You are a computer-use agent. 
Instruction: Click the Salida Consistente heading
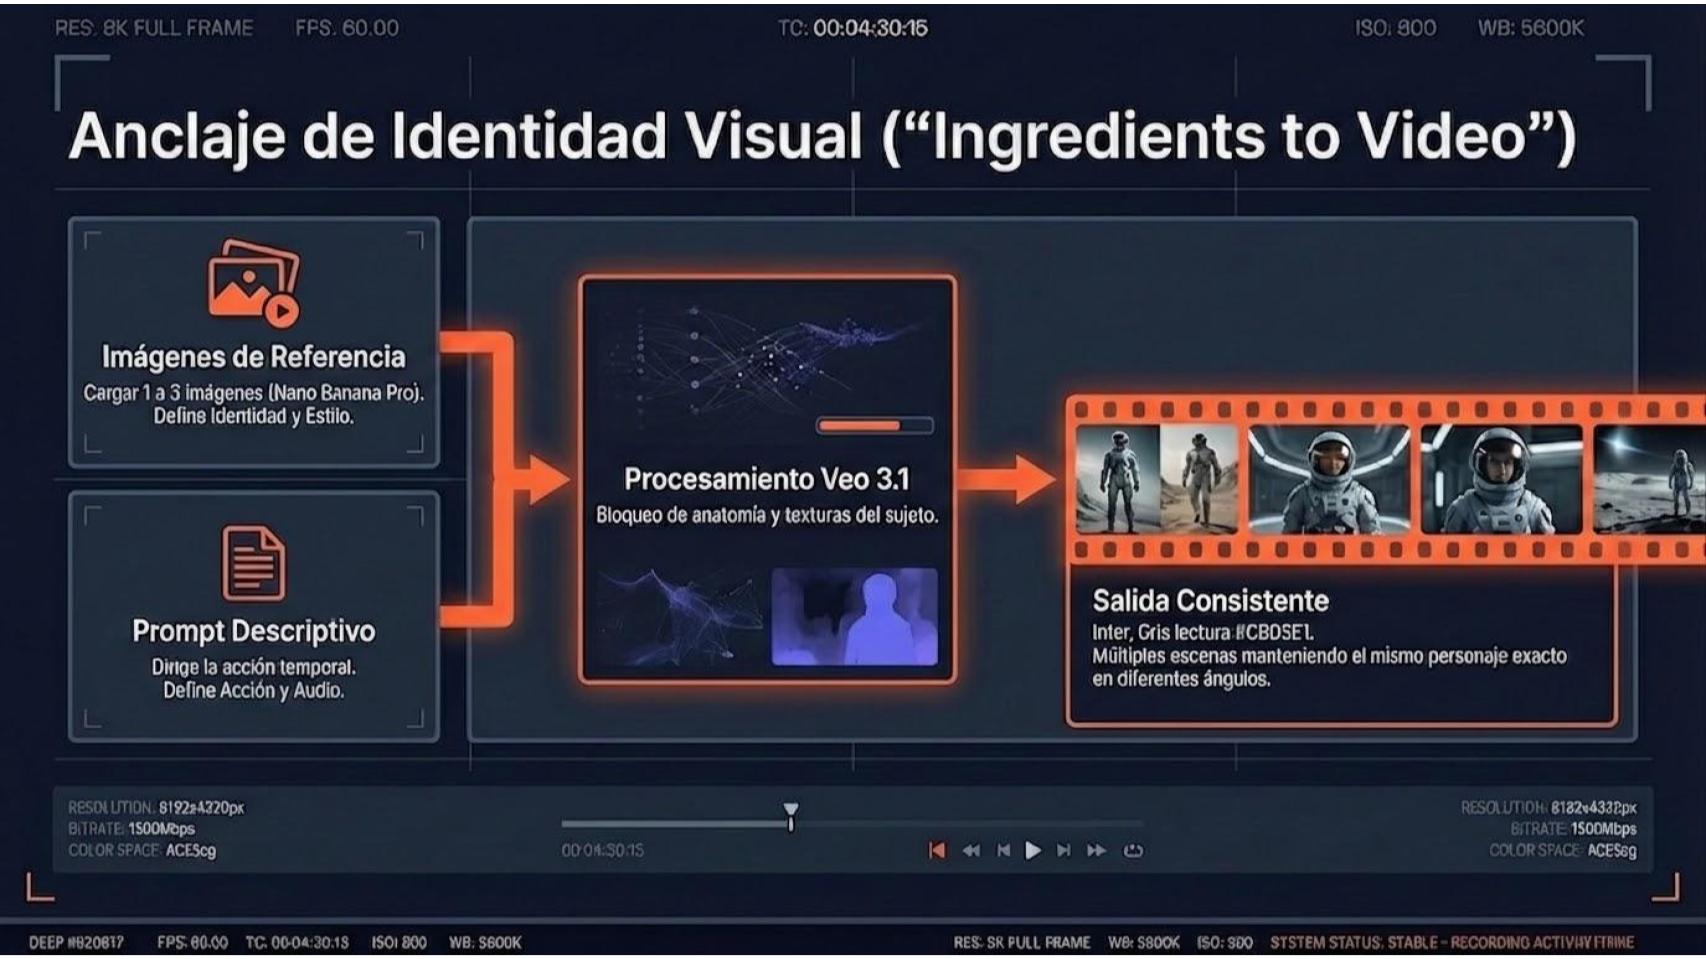click(x=1210, y=601)
